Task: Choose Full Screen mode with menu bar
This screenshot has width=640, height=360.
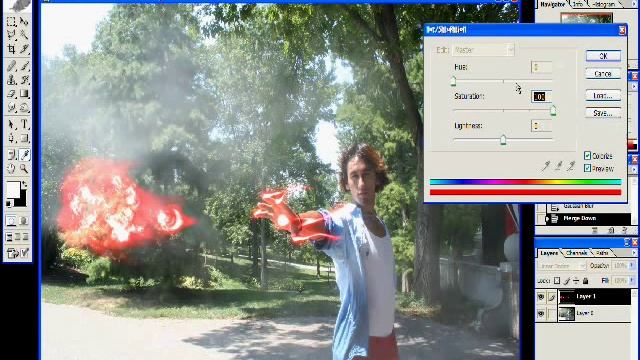Action: click(x=18, y=237)
